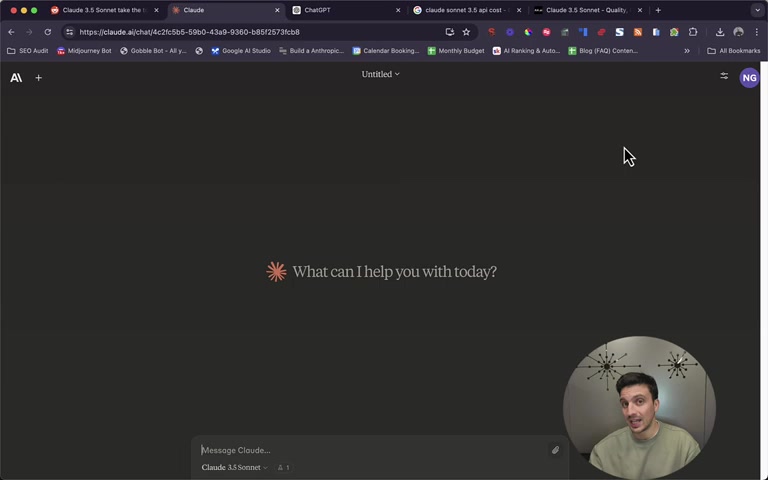Viewport: 768px width, 480px height.
Task: Open the Monthly Budget bookmark
Action: tap(456, 51)
